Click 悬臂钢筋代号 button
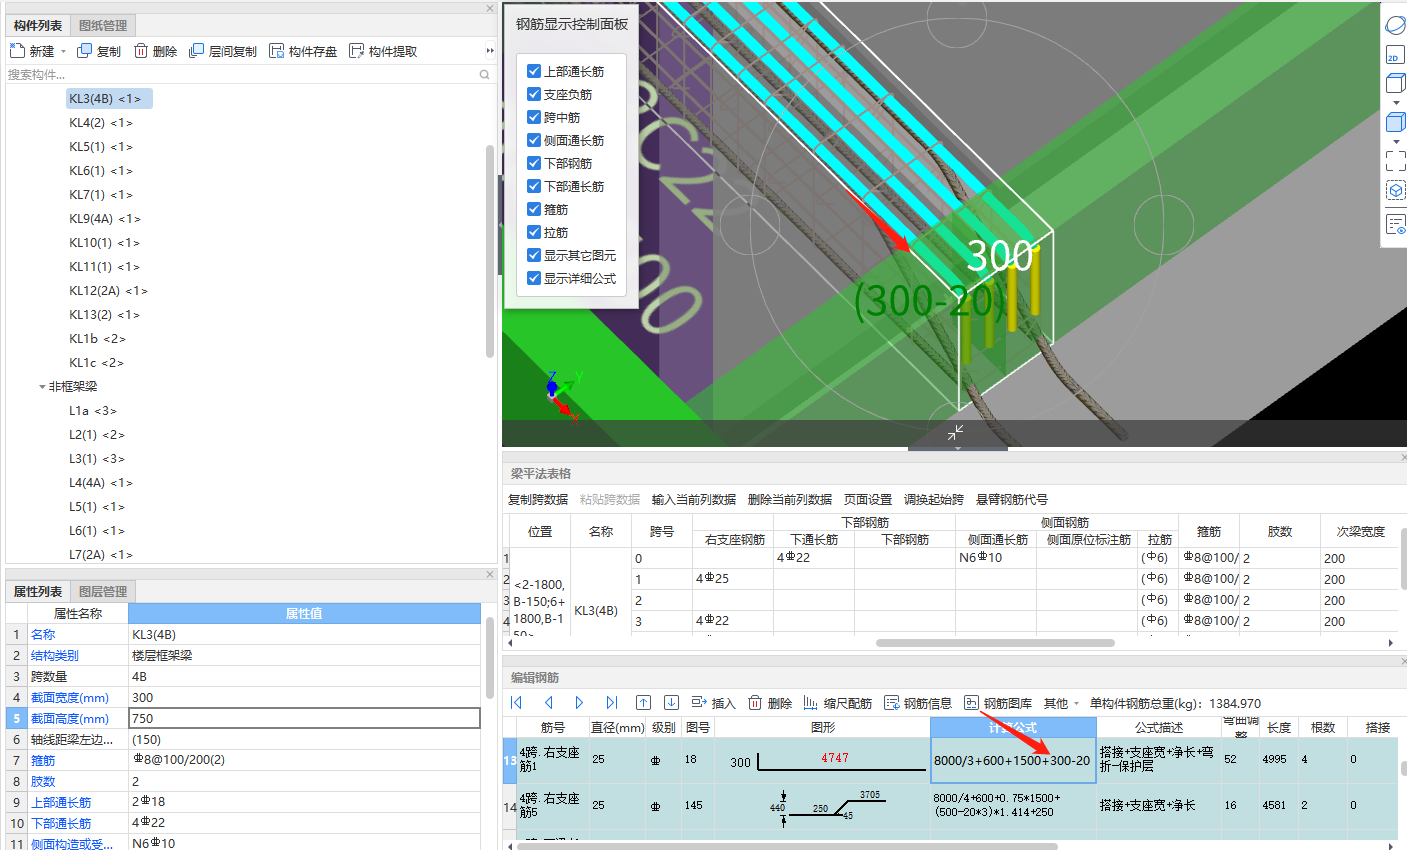The width and height of the screenshot is (1407, 850). coord(1012,500)
